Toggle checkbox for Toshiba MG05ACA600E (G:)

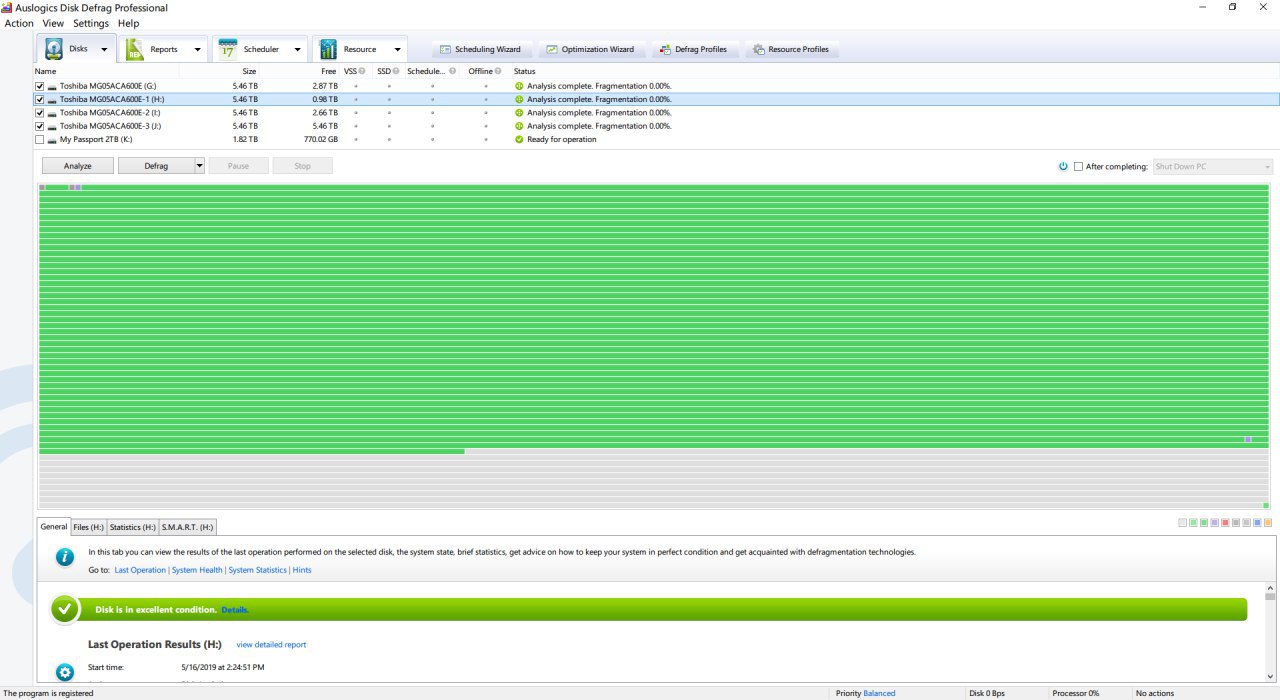pyautogui.click(x=40, y=86)
